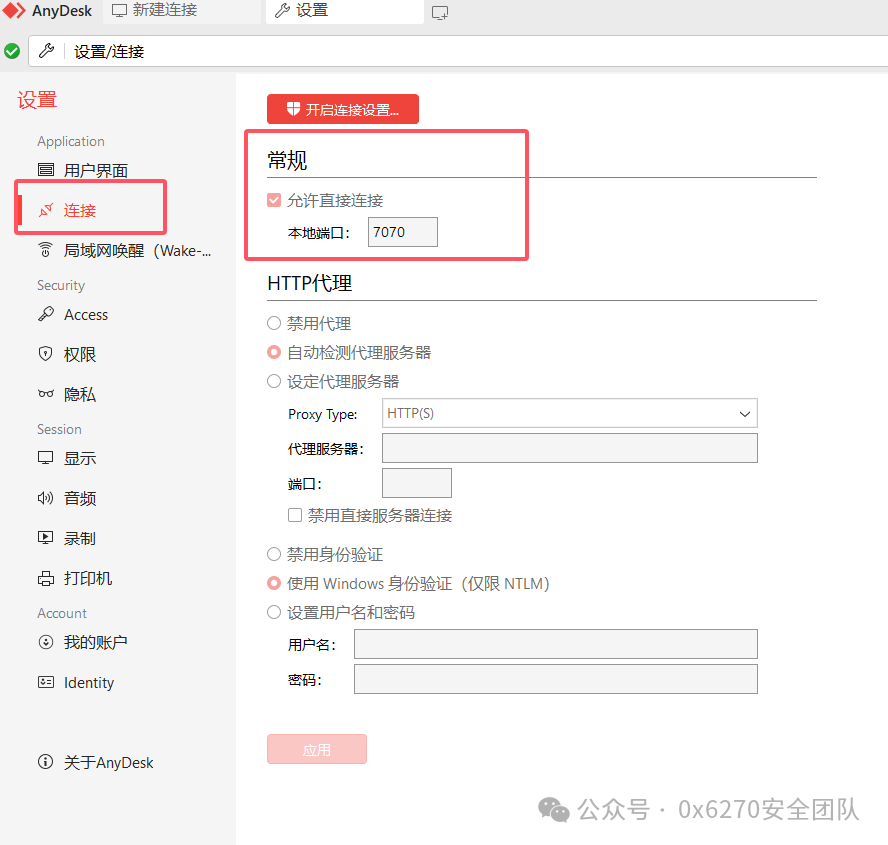Click the Identity card icon
Image resolution: width=888 pixels, height=845 pixels.
[46, 682]
